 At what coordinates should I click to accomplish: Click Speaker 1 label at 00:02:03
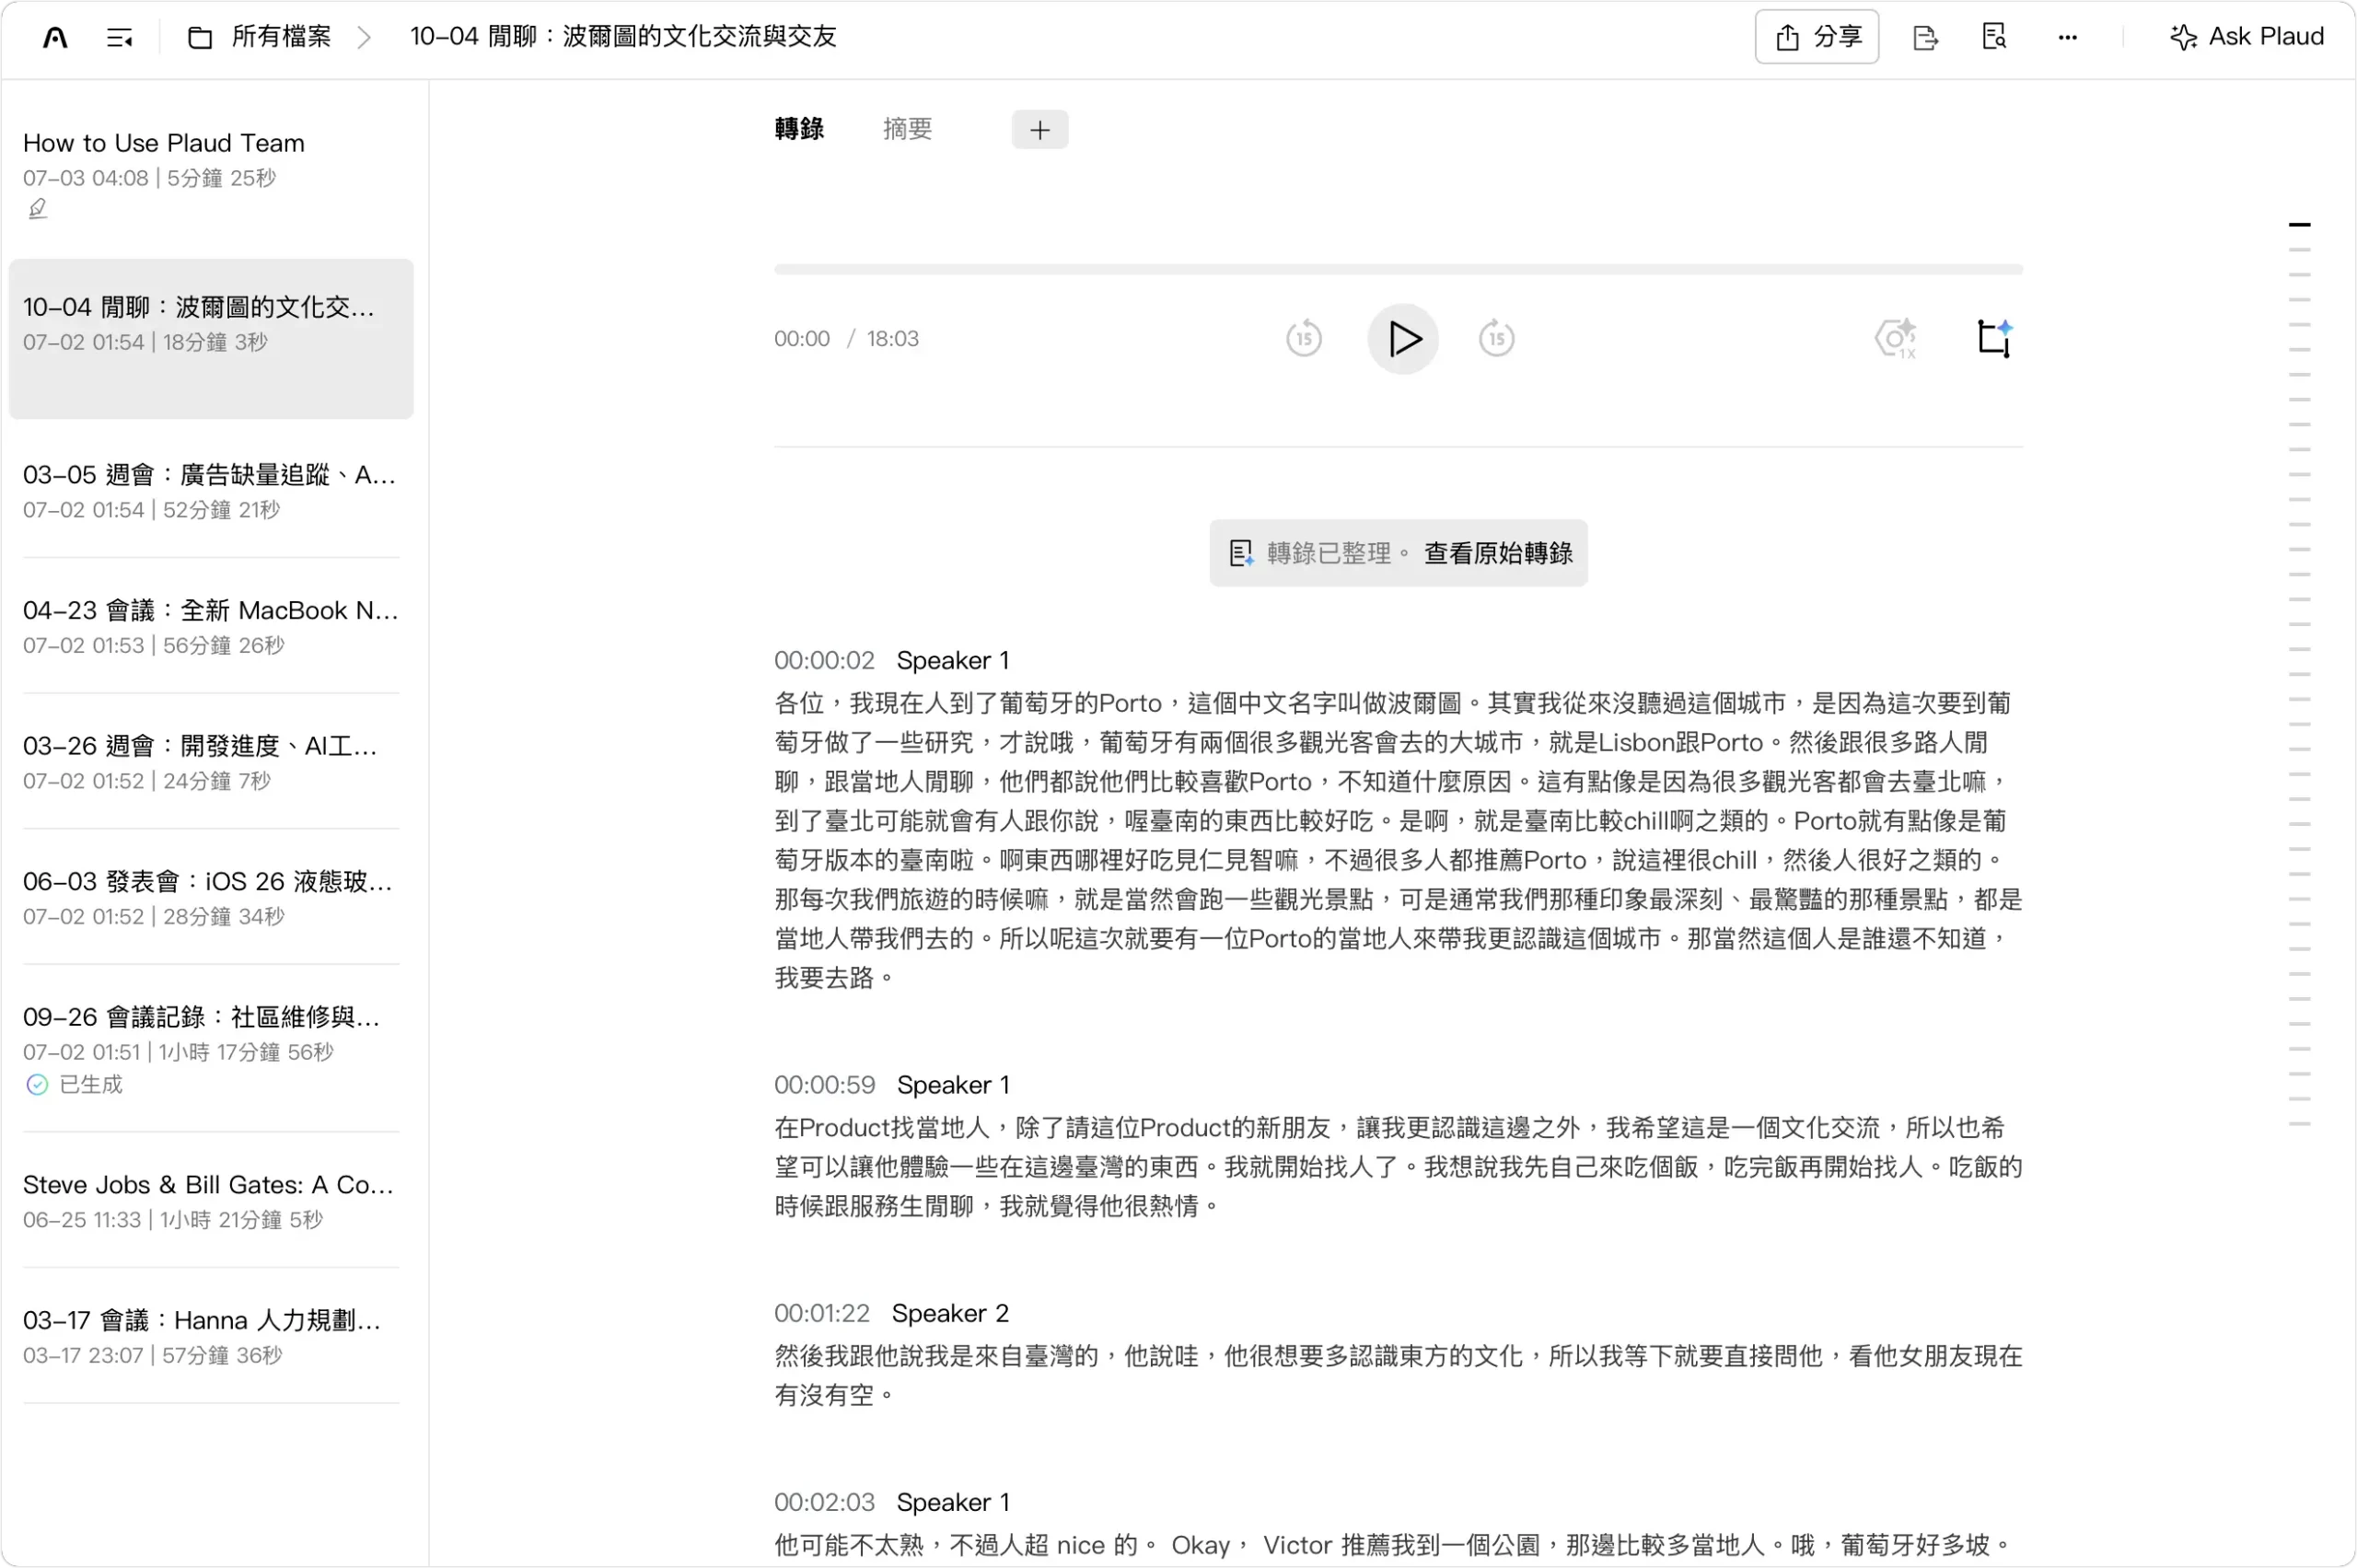pos(953,1502)
